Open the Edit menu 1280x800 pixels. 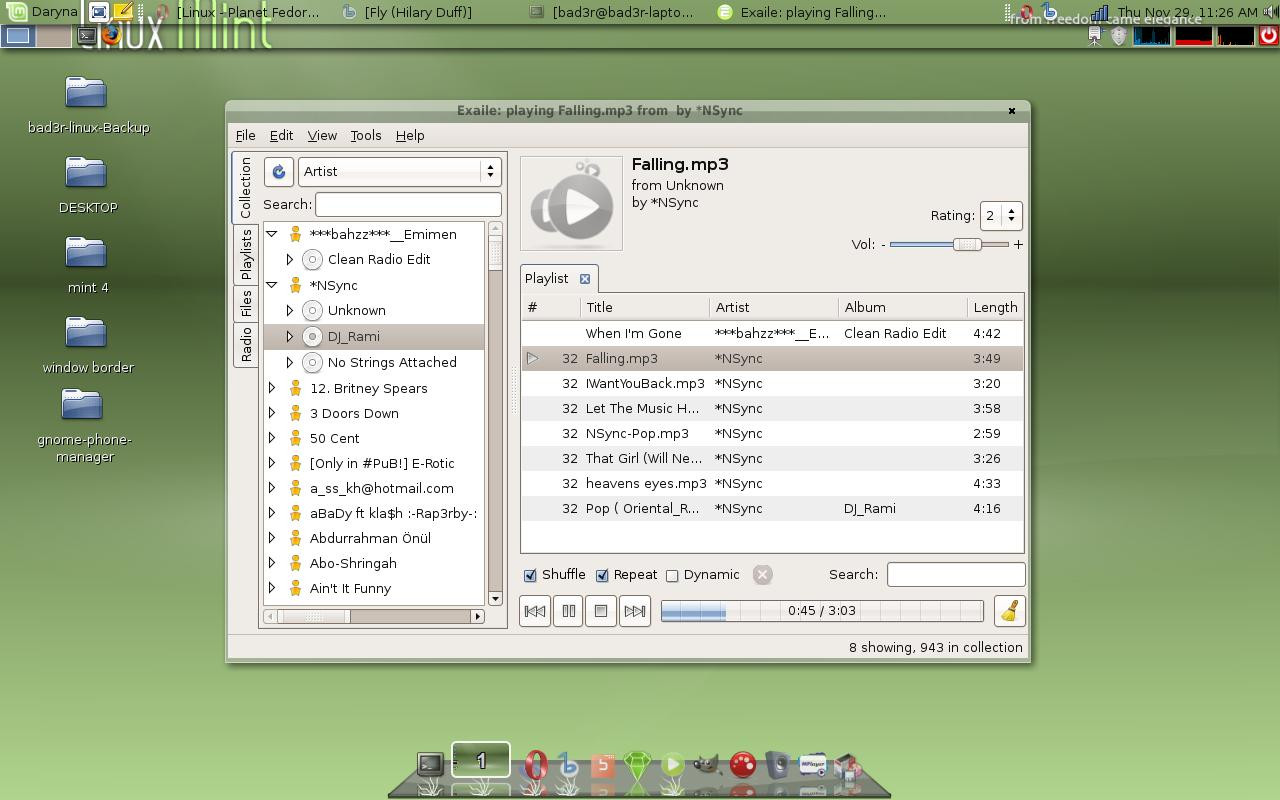point(281,135)
